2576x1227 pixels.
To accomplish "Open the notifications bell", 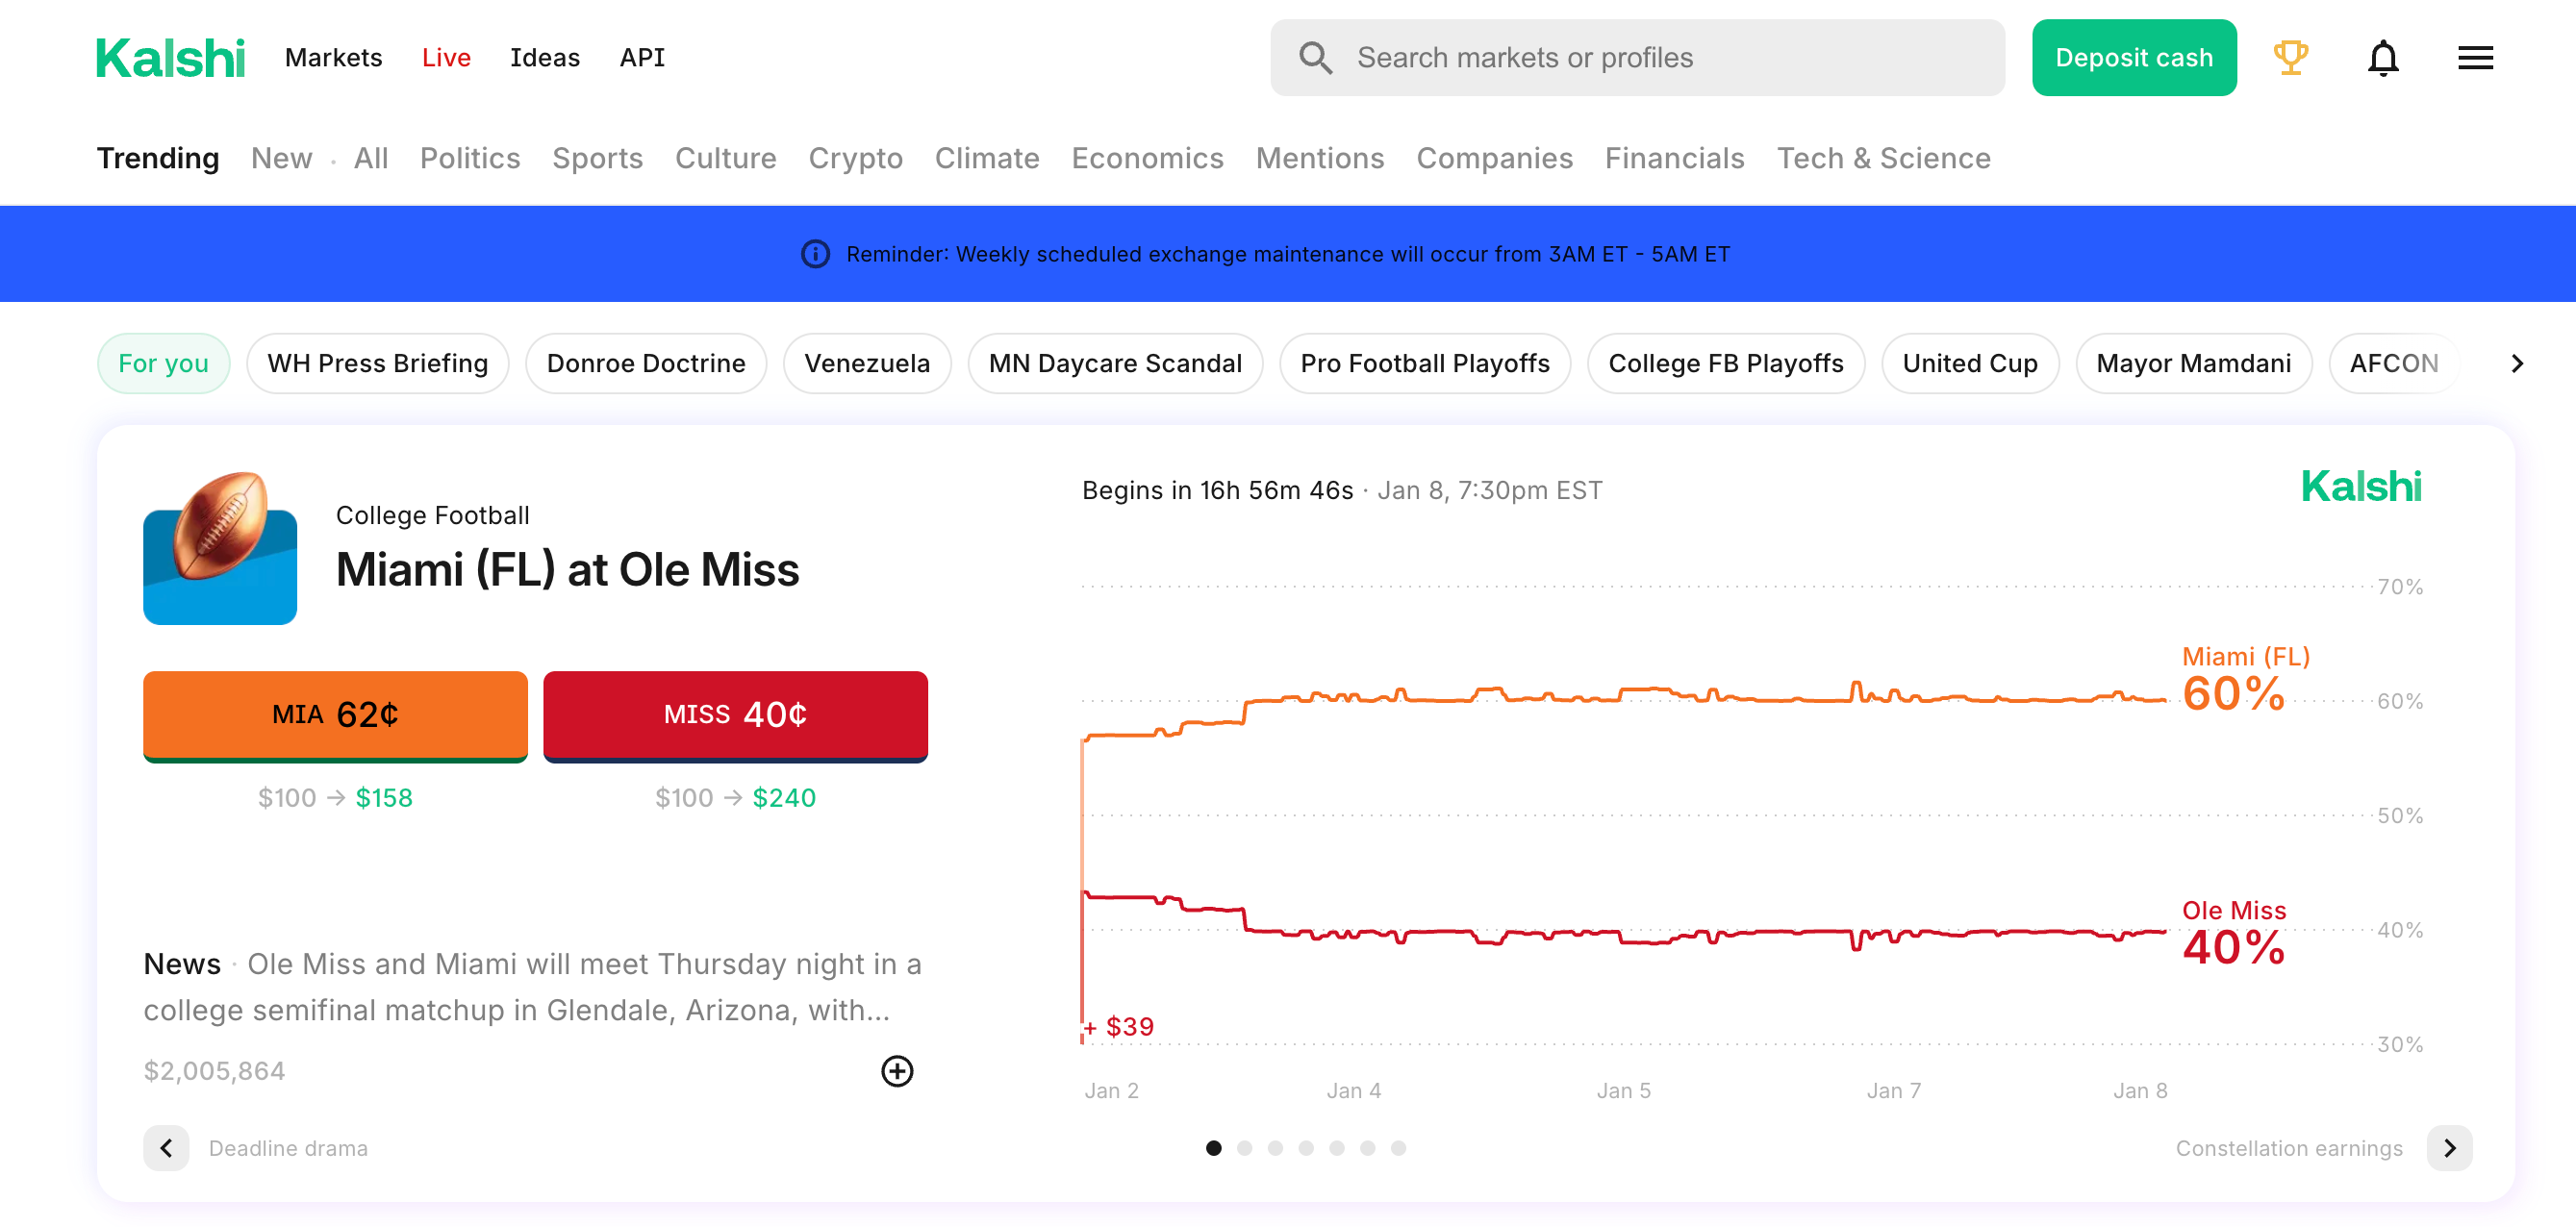I will [2382, 58].
